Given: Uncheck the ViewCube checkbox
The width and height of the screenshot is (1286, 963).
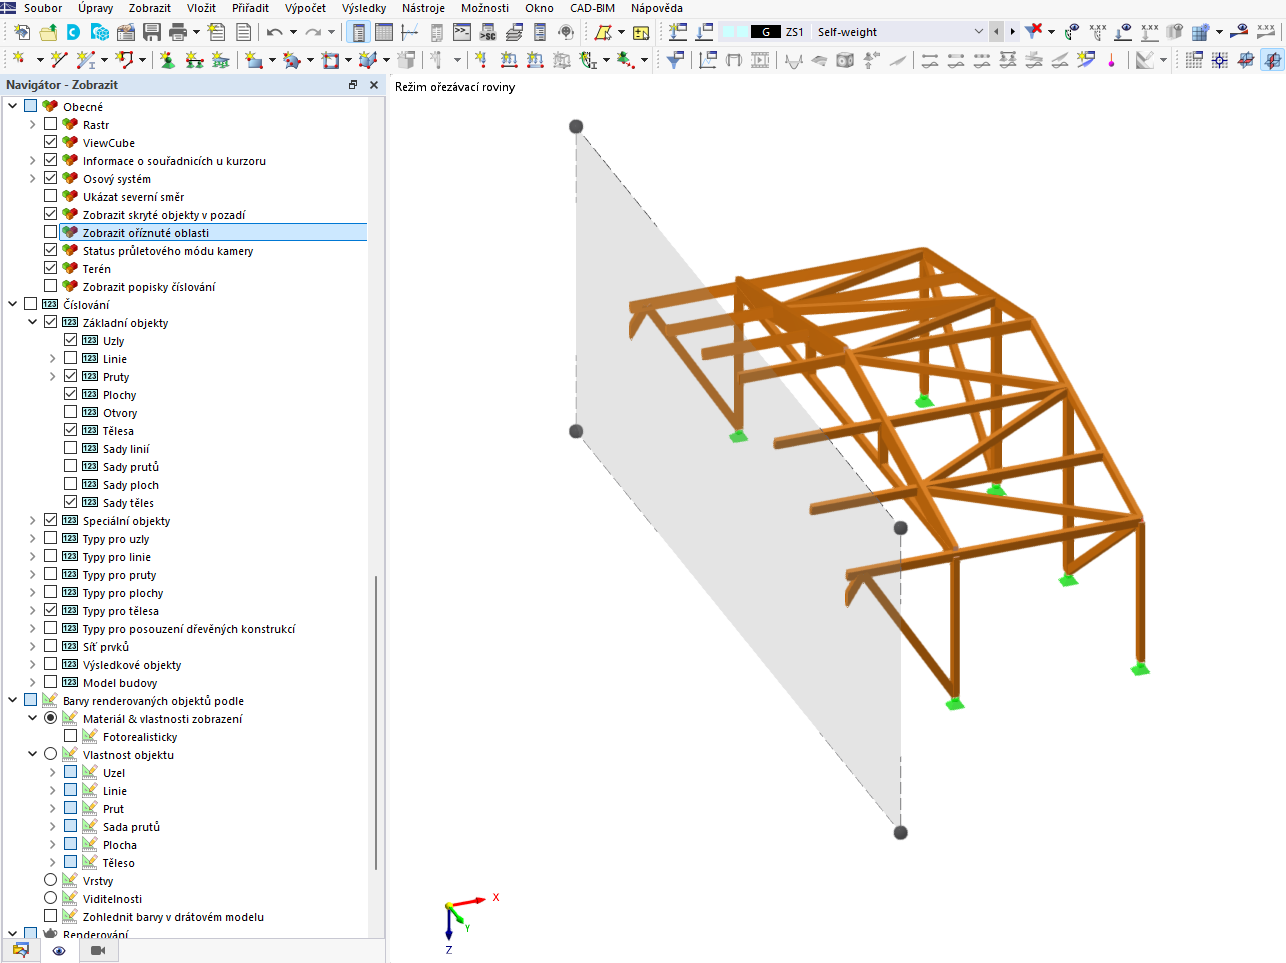Looking at the screenshot, I should point(50,142).
